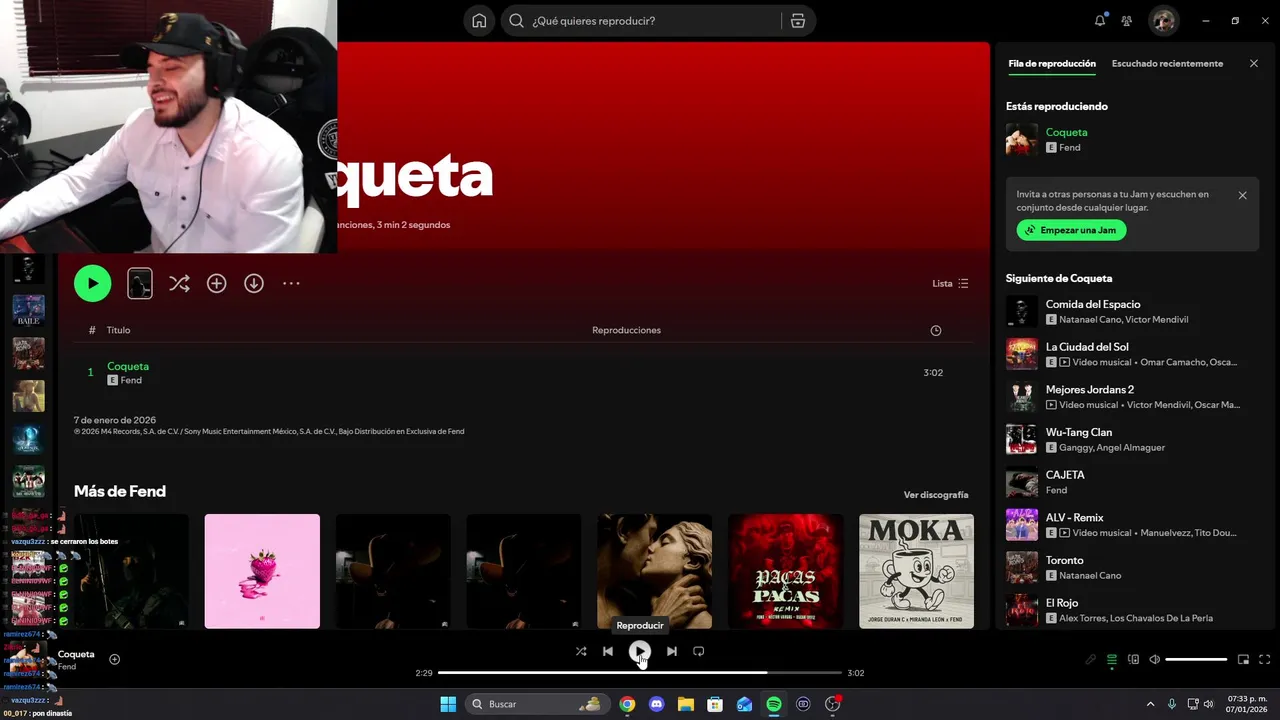Add Coqueta to liked songs plus icon
1280x720 pixels.
[115, 659]
